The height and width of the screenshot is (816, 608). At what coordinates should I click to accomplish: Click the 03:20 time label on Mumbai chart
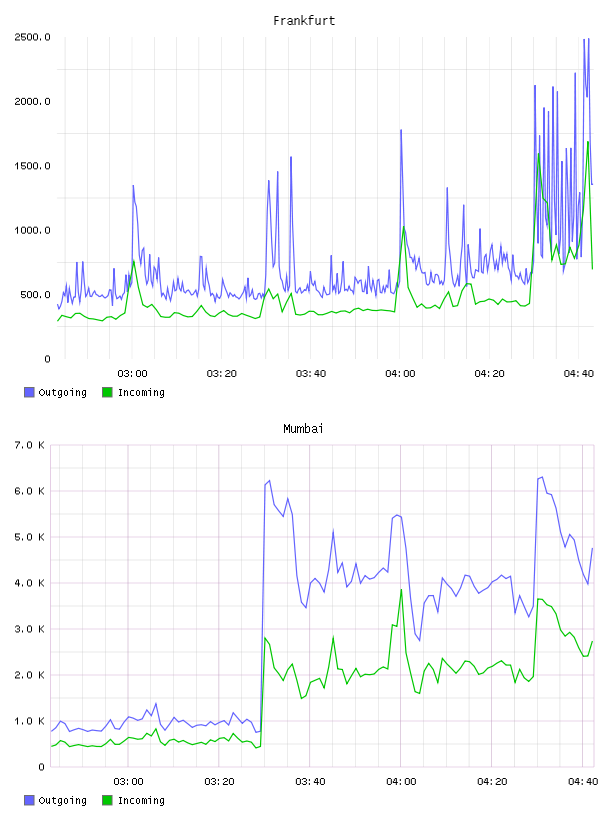(219, 782)
